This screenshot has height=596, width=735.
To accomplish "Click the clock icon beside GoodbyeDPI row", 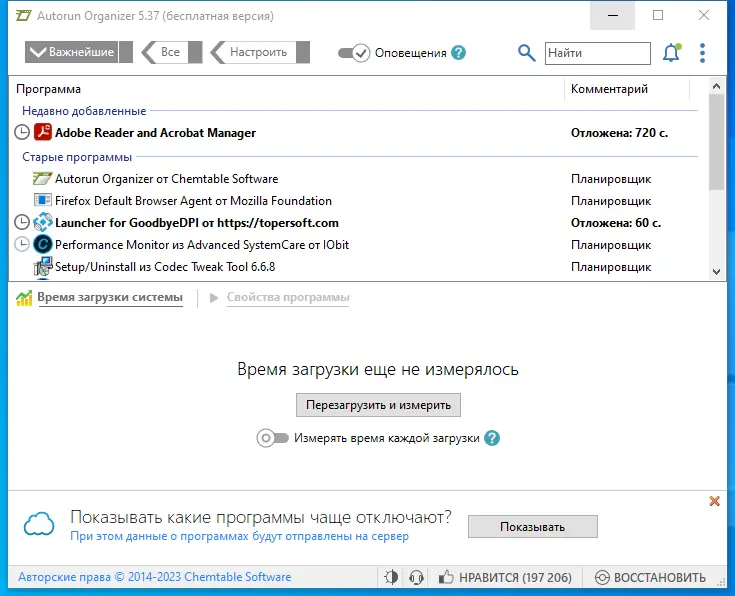I will click(x=22, y=222).
